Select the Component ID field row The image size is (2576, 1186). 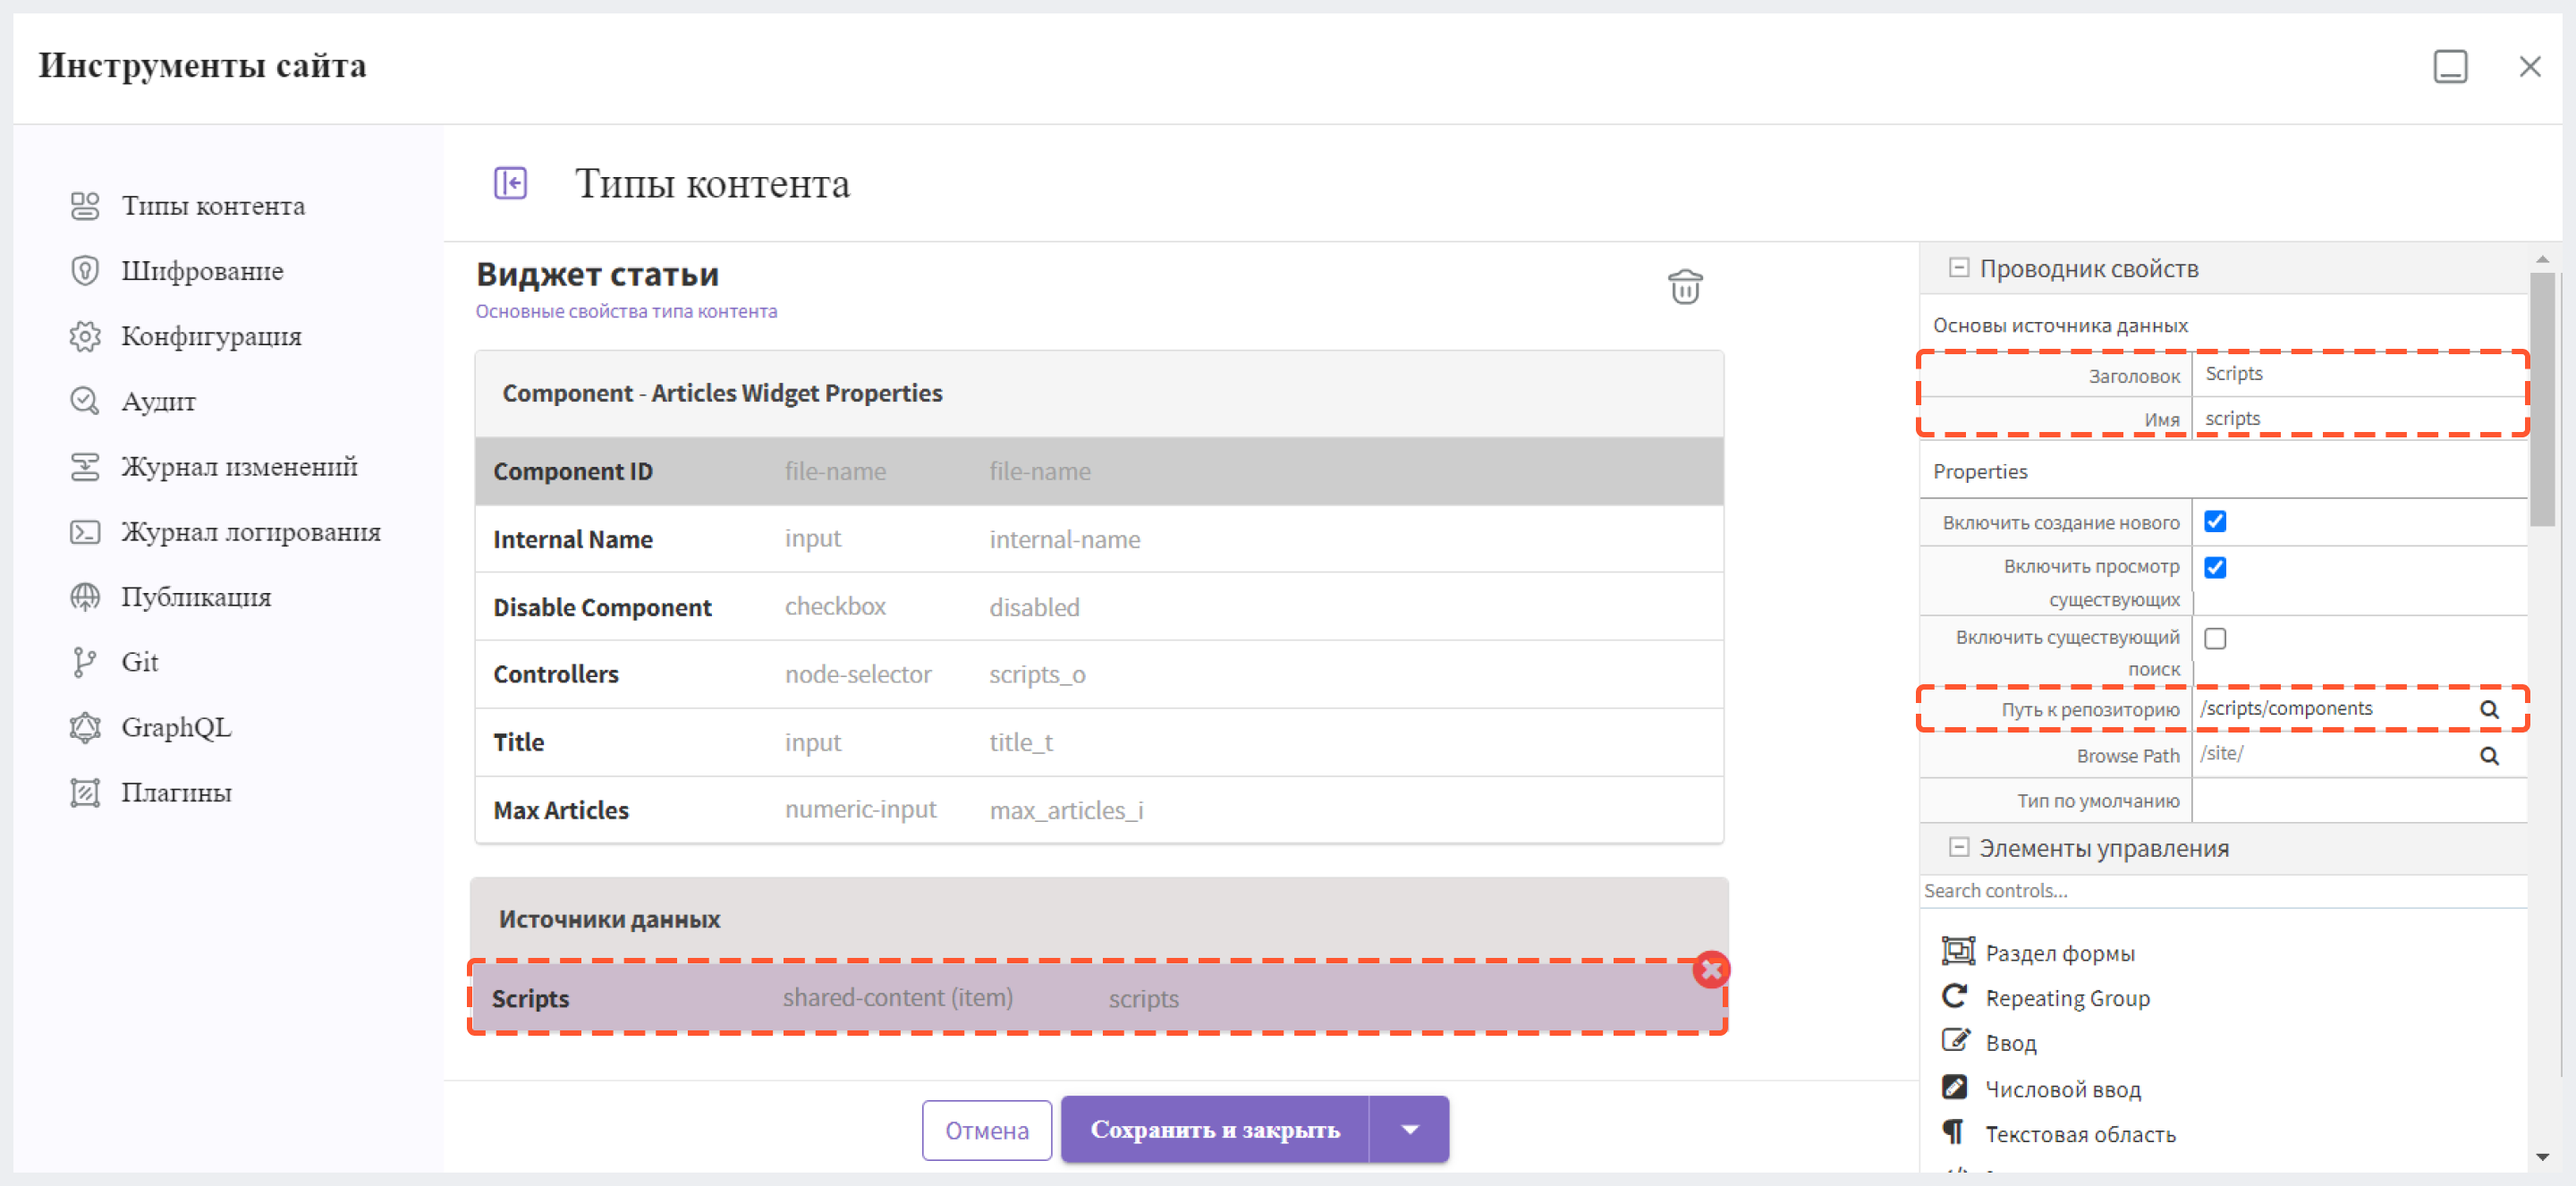click(1099, 471)
